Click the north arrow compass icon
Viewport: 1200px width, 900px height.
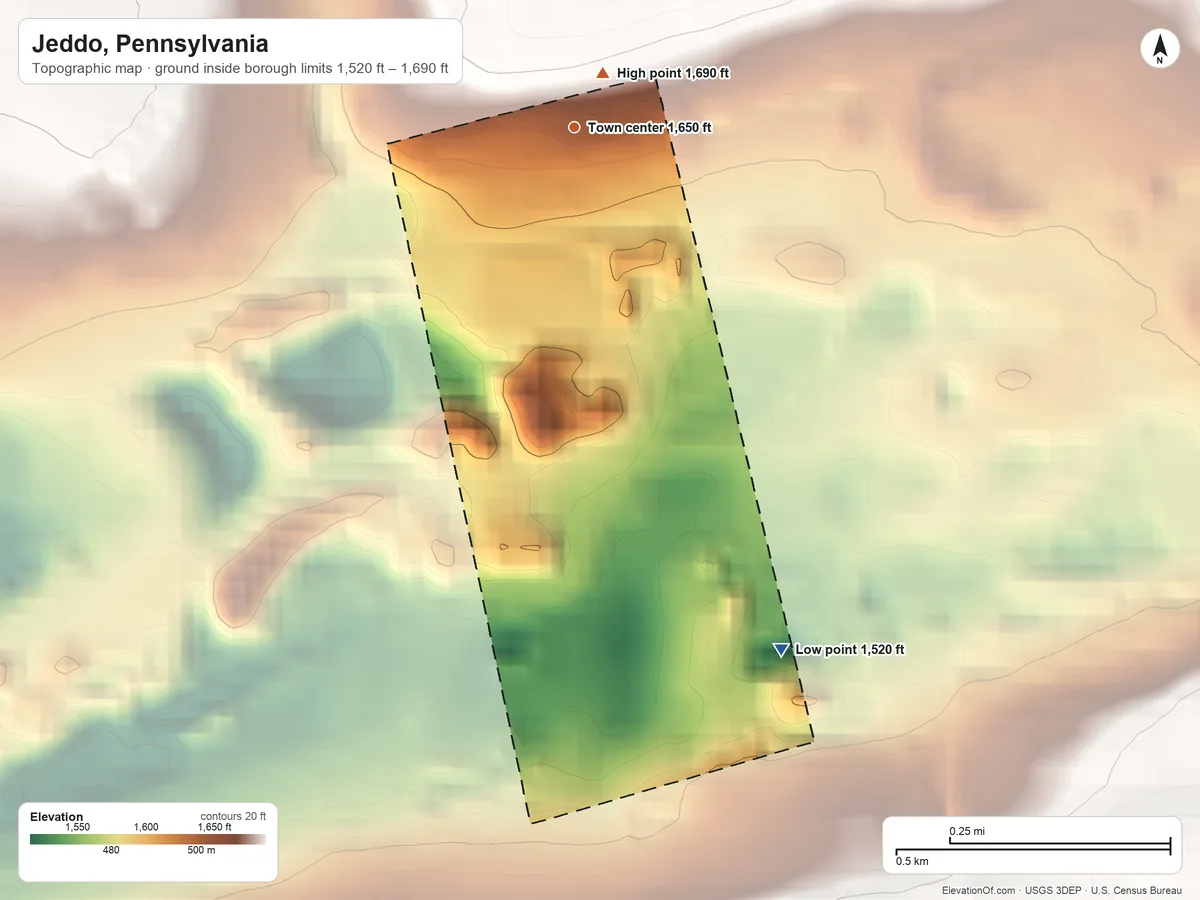tap(1160, 50)
